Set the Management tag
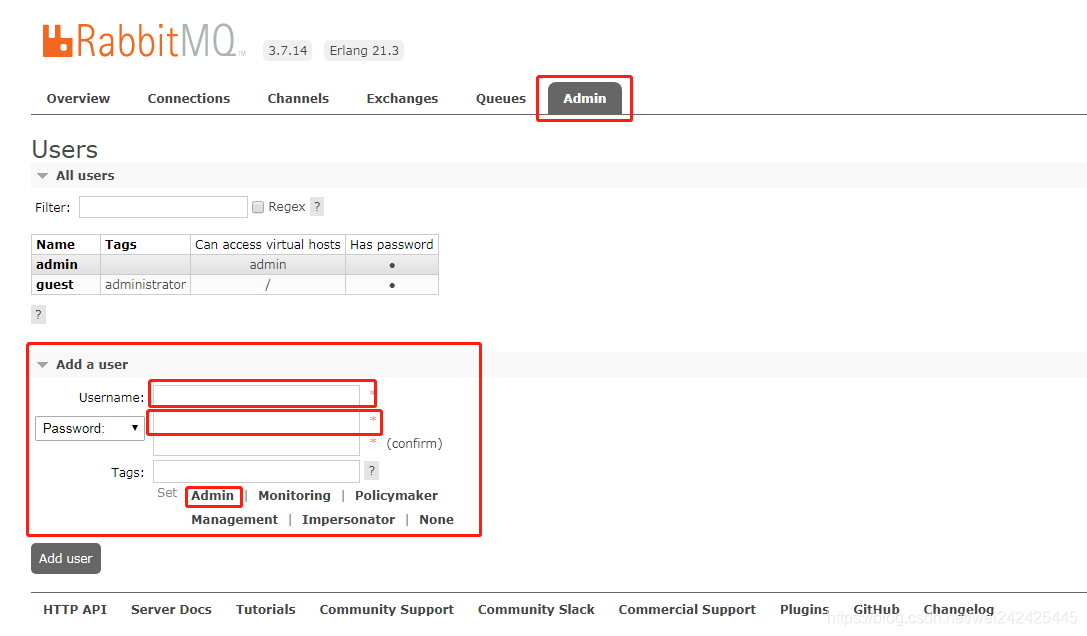 [x=234, y=519]
